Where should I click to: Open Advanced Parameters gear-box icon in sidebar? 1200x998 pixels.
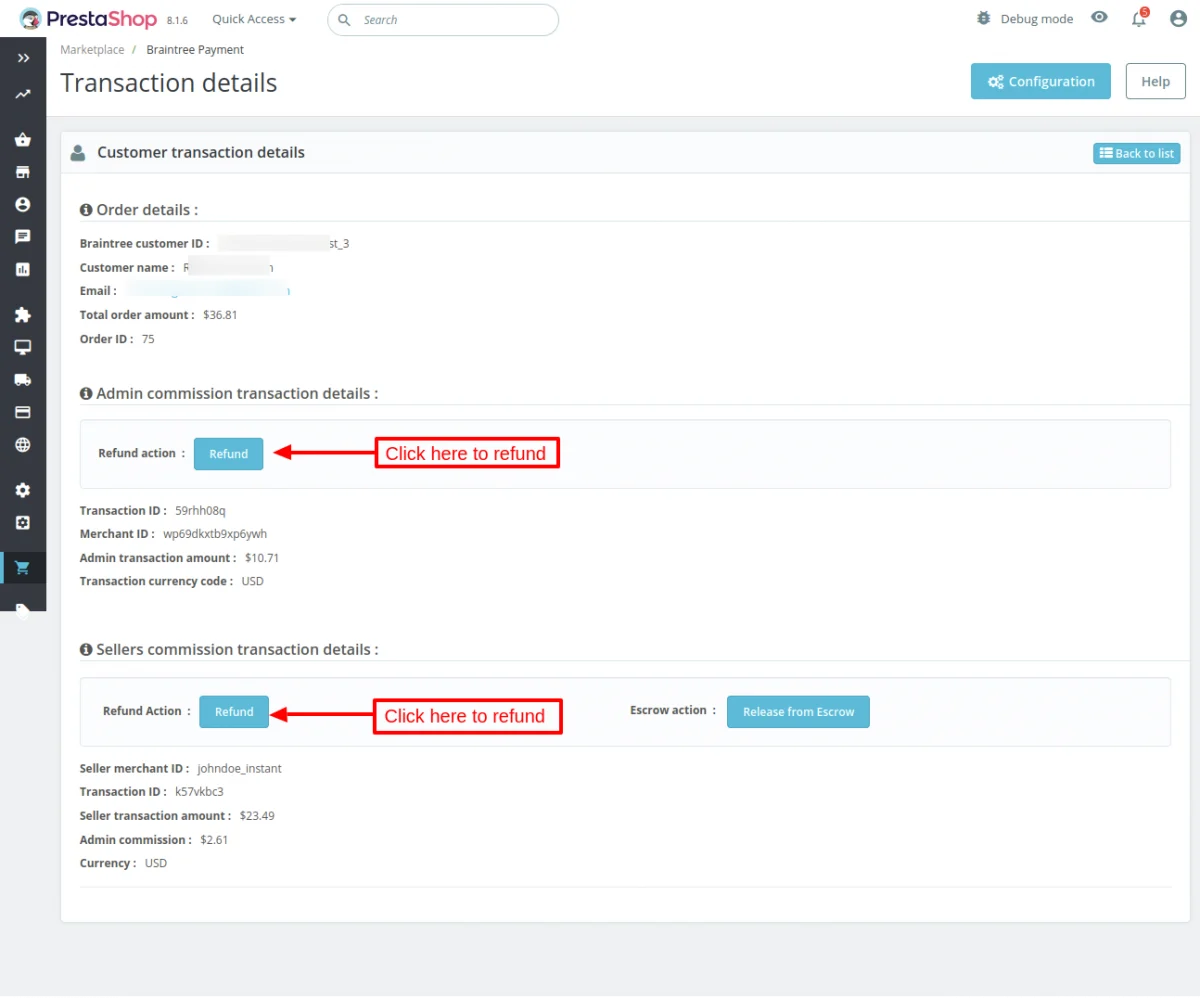pos(23,522)
